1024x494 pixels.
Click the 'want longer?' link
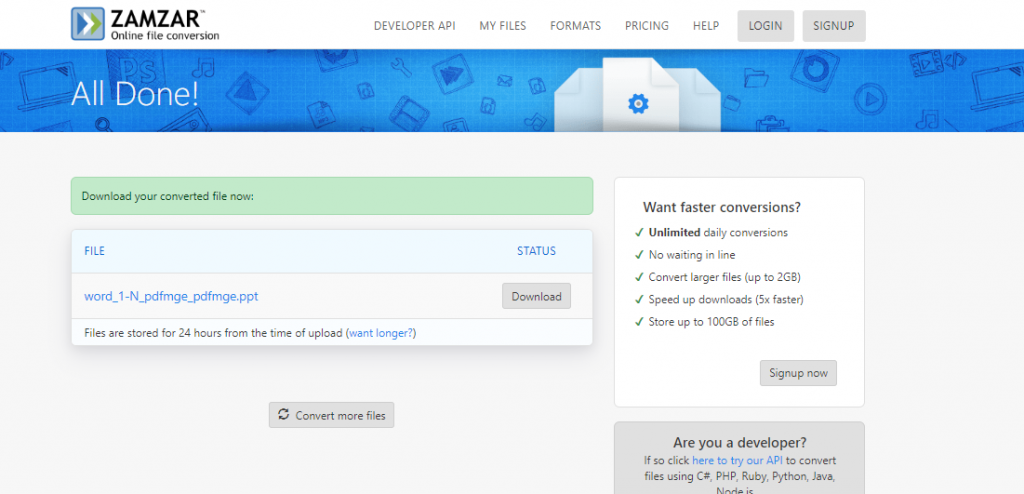click(381, 333)
